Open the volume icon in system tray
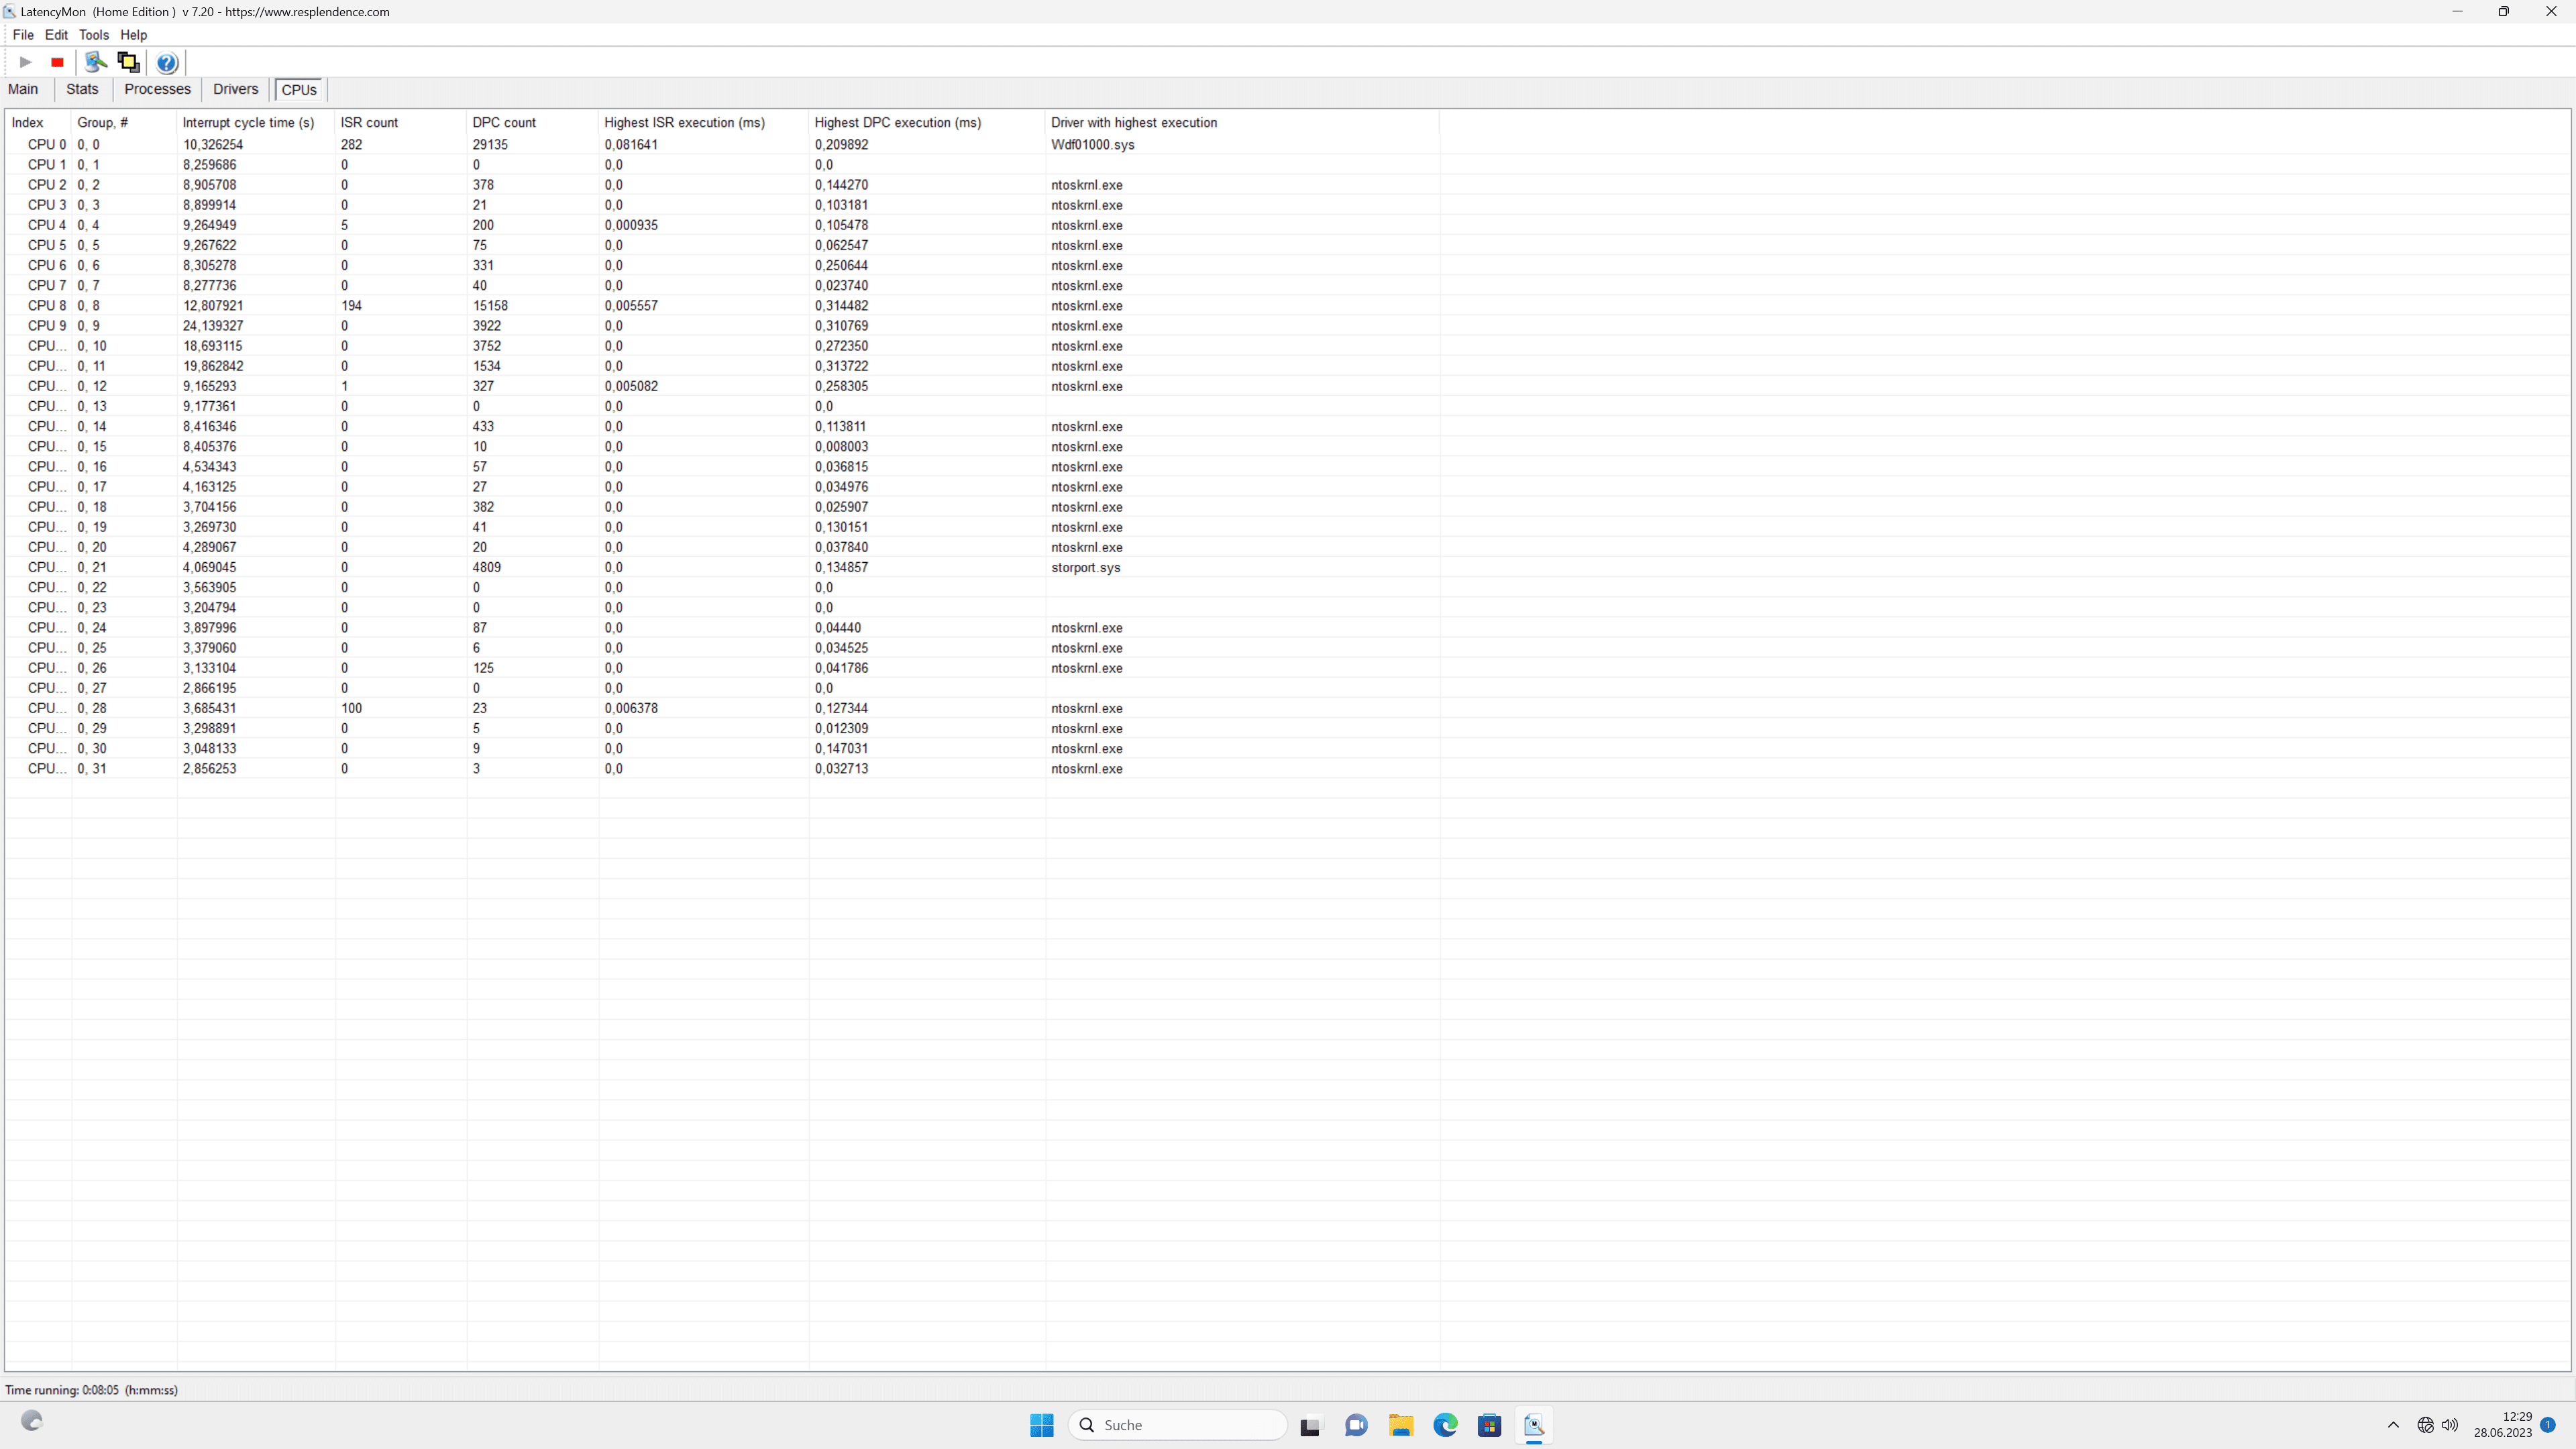 point(2449,1425)
